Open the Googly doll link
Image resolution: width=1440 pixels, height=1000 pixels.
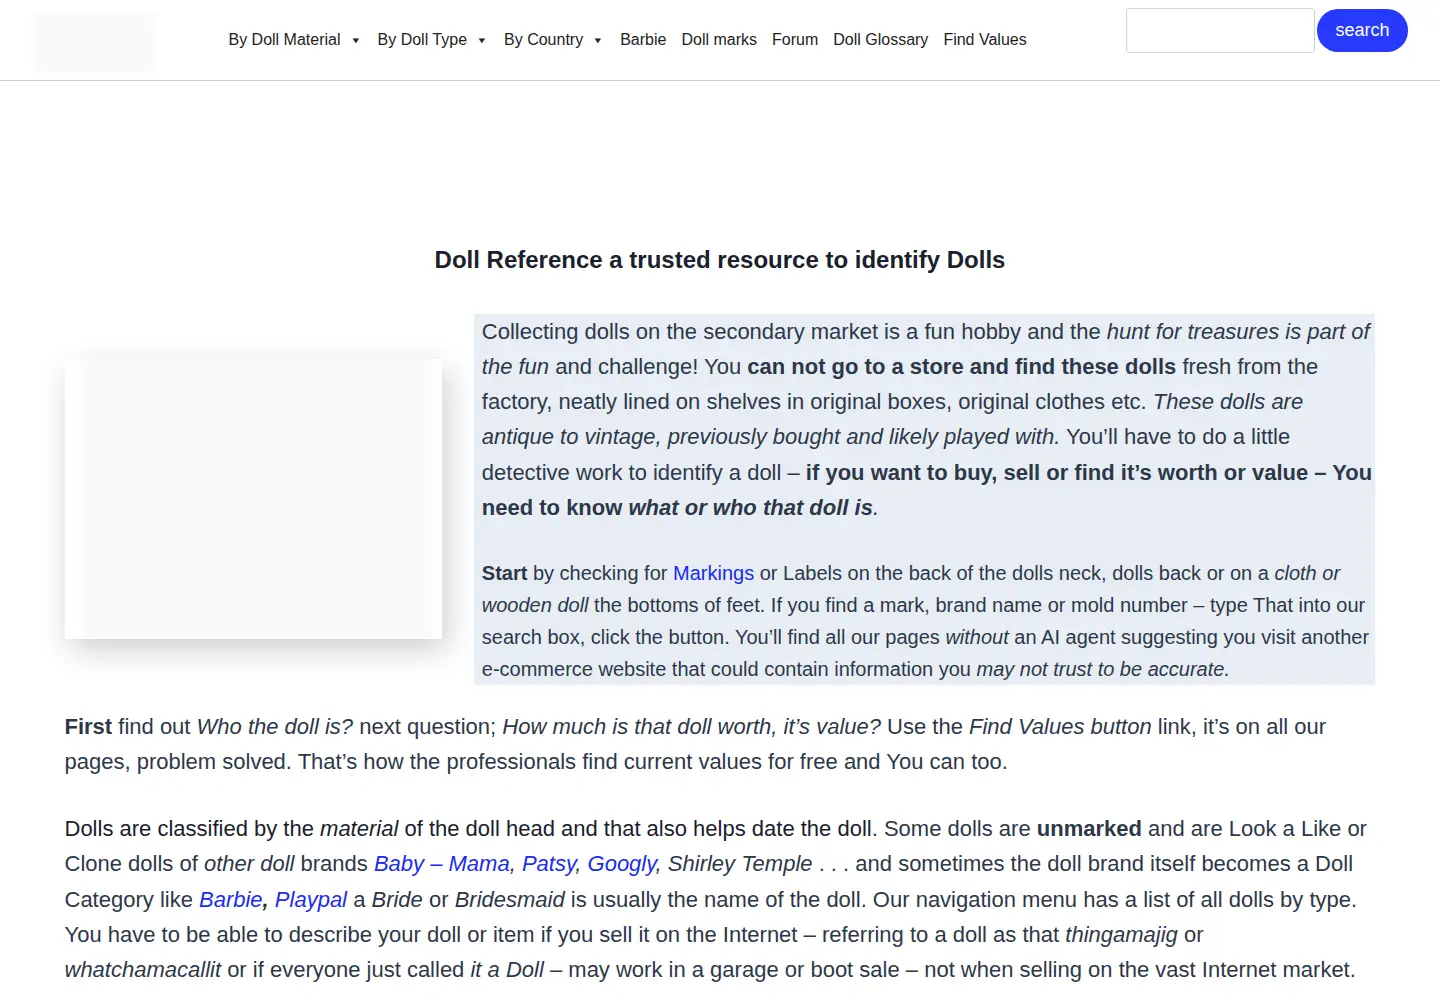pos(624,864)
